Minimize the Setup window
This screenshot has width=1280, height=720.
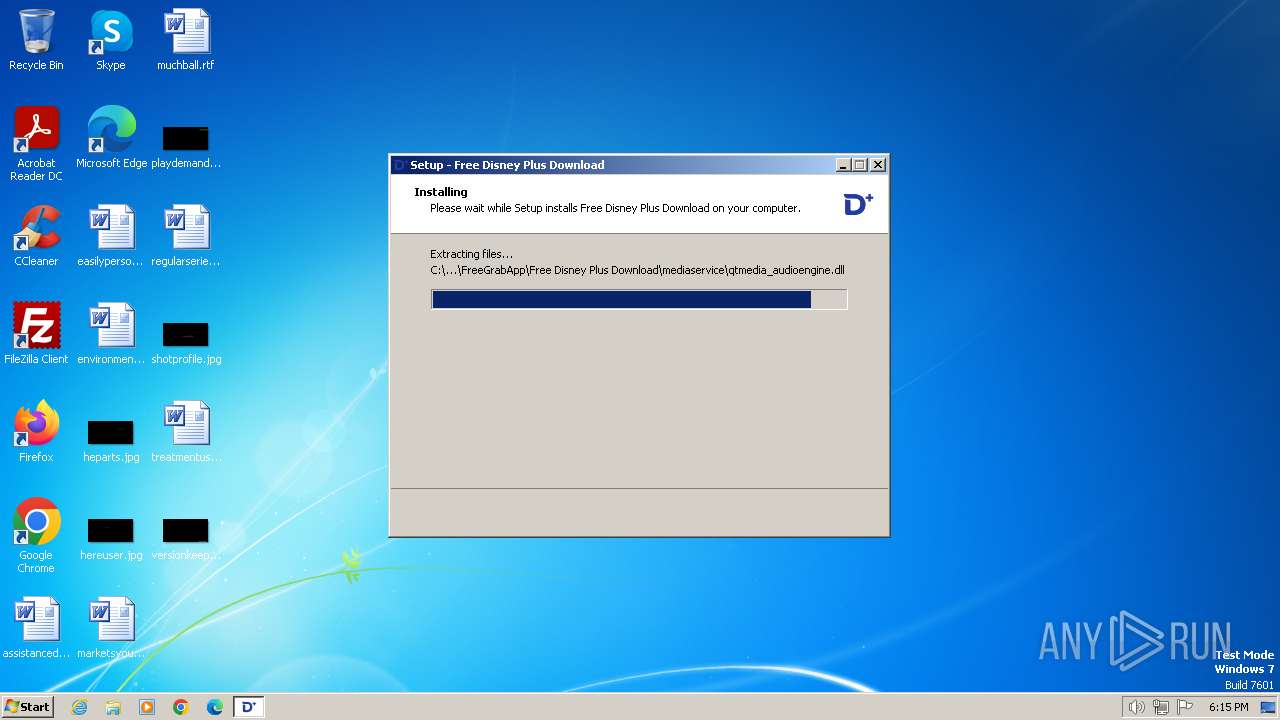pos(843,165)
